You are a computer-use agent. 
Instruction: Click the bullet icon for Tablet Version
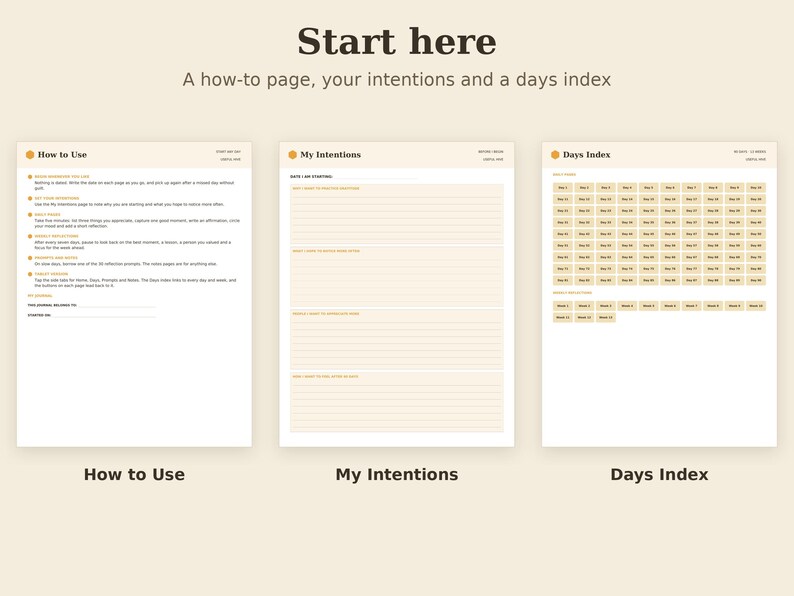30,274
